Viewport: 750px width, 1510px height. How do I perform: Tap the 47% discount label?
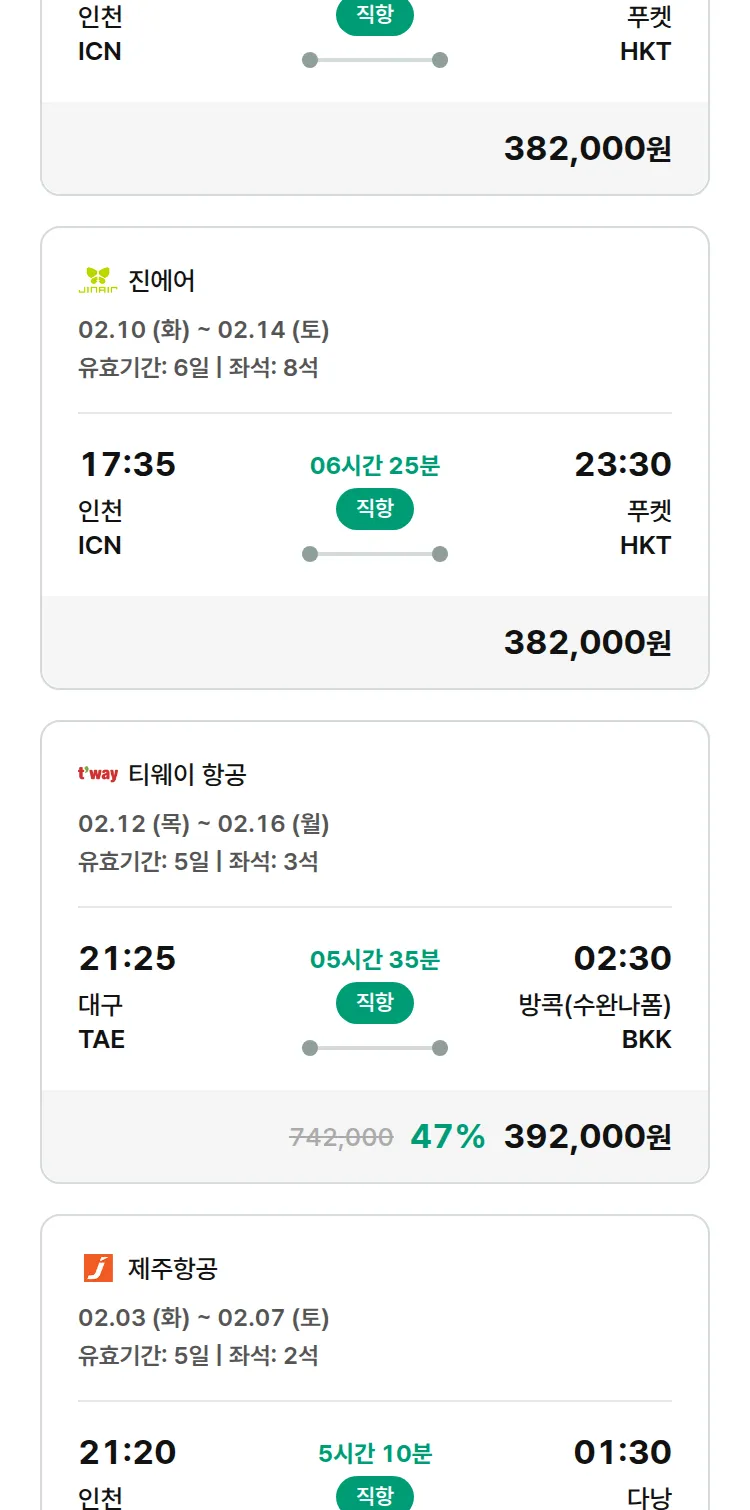coord(447,1137)
